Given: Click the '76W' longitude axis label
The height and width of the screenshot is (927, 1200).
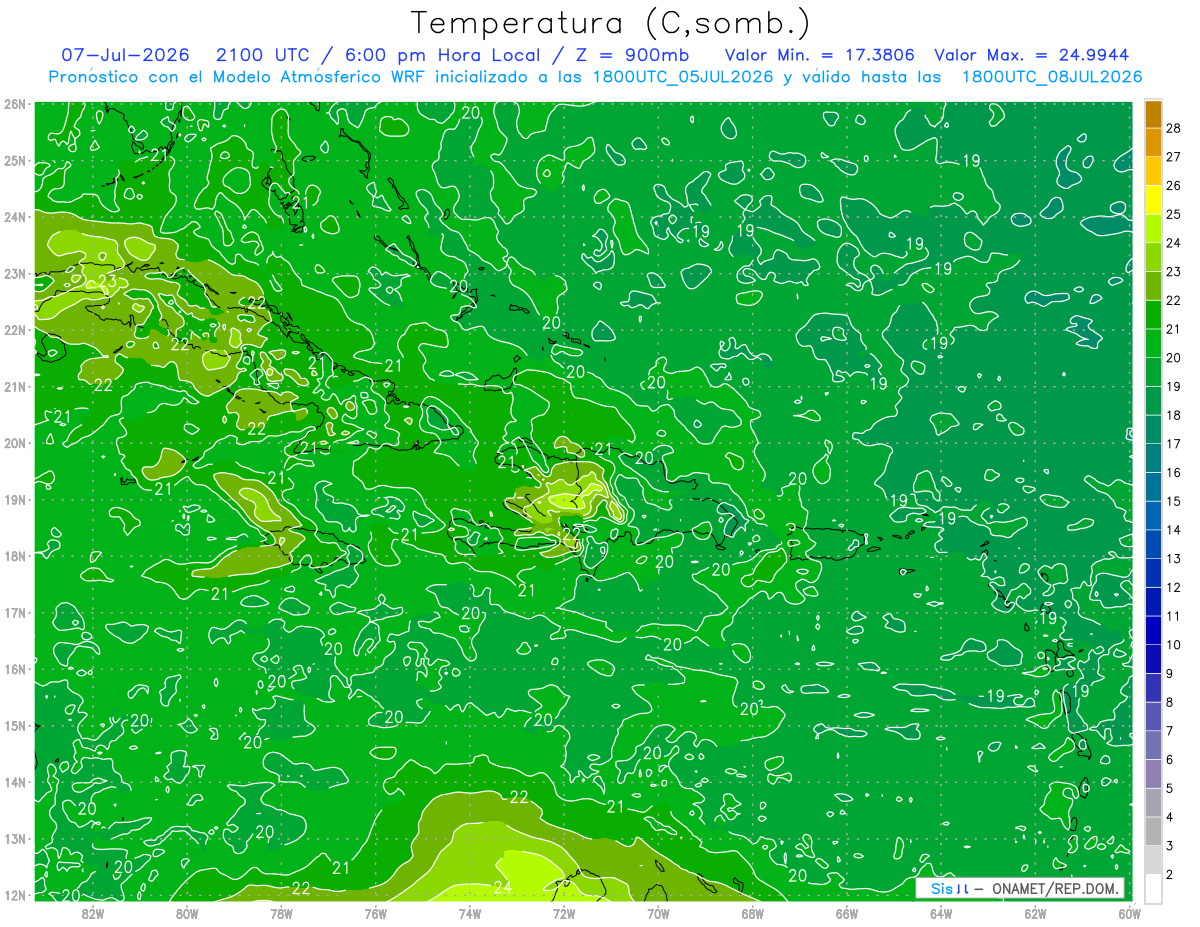Looking at the screenshot, I should click(375, 912).
